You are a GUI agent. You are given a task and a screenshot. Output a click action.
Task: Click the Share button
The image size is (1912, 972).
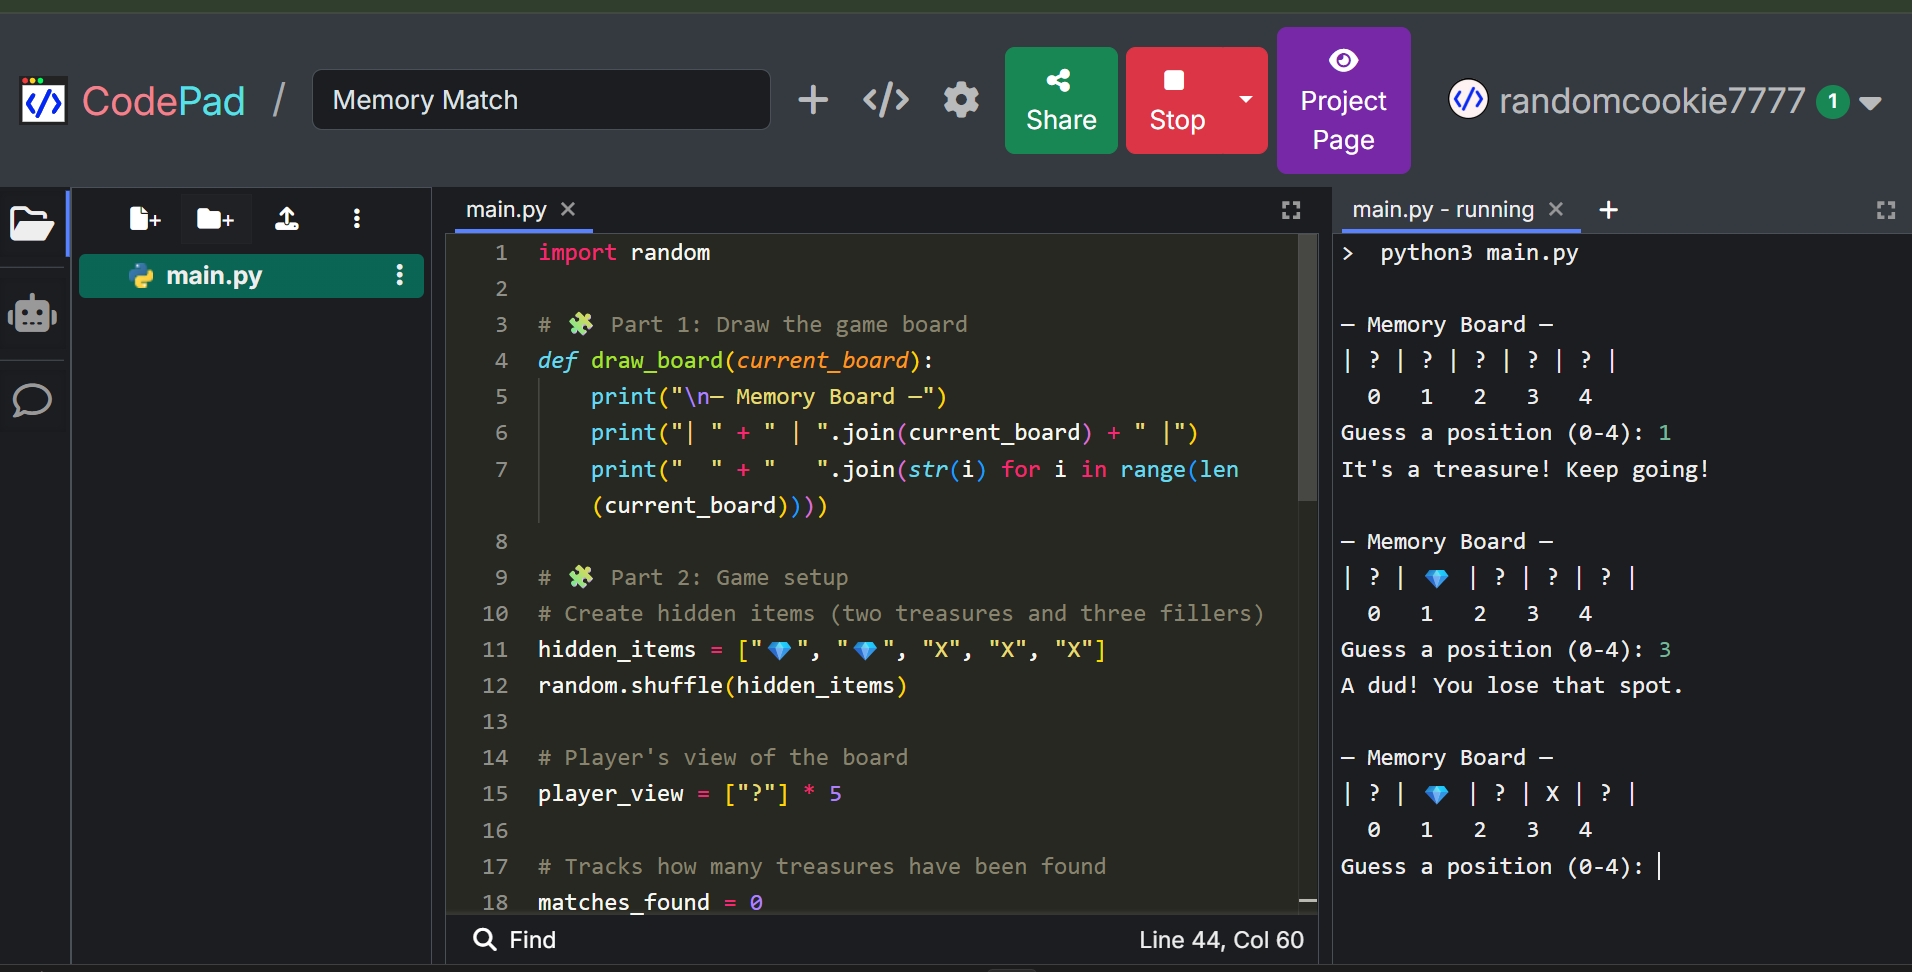[1061, 100]
